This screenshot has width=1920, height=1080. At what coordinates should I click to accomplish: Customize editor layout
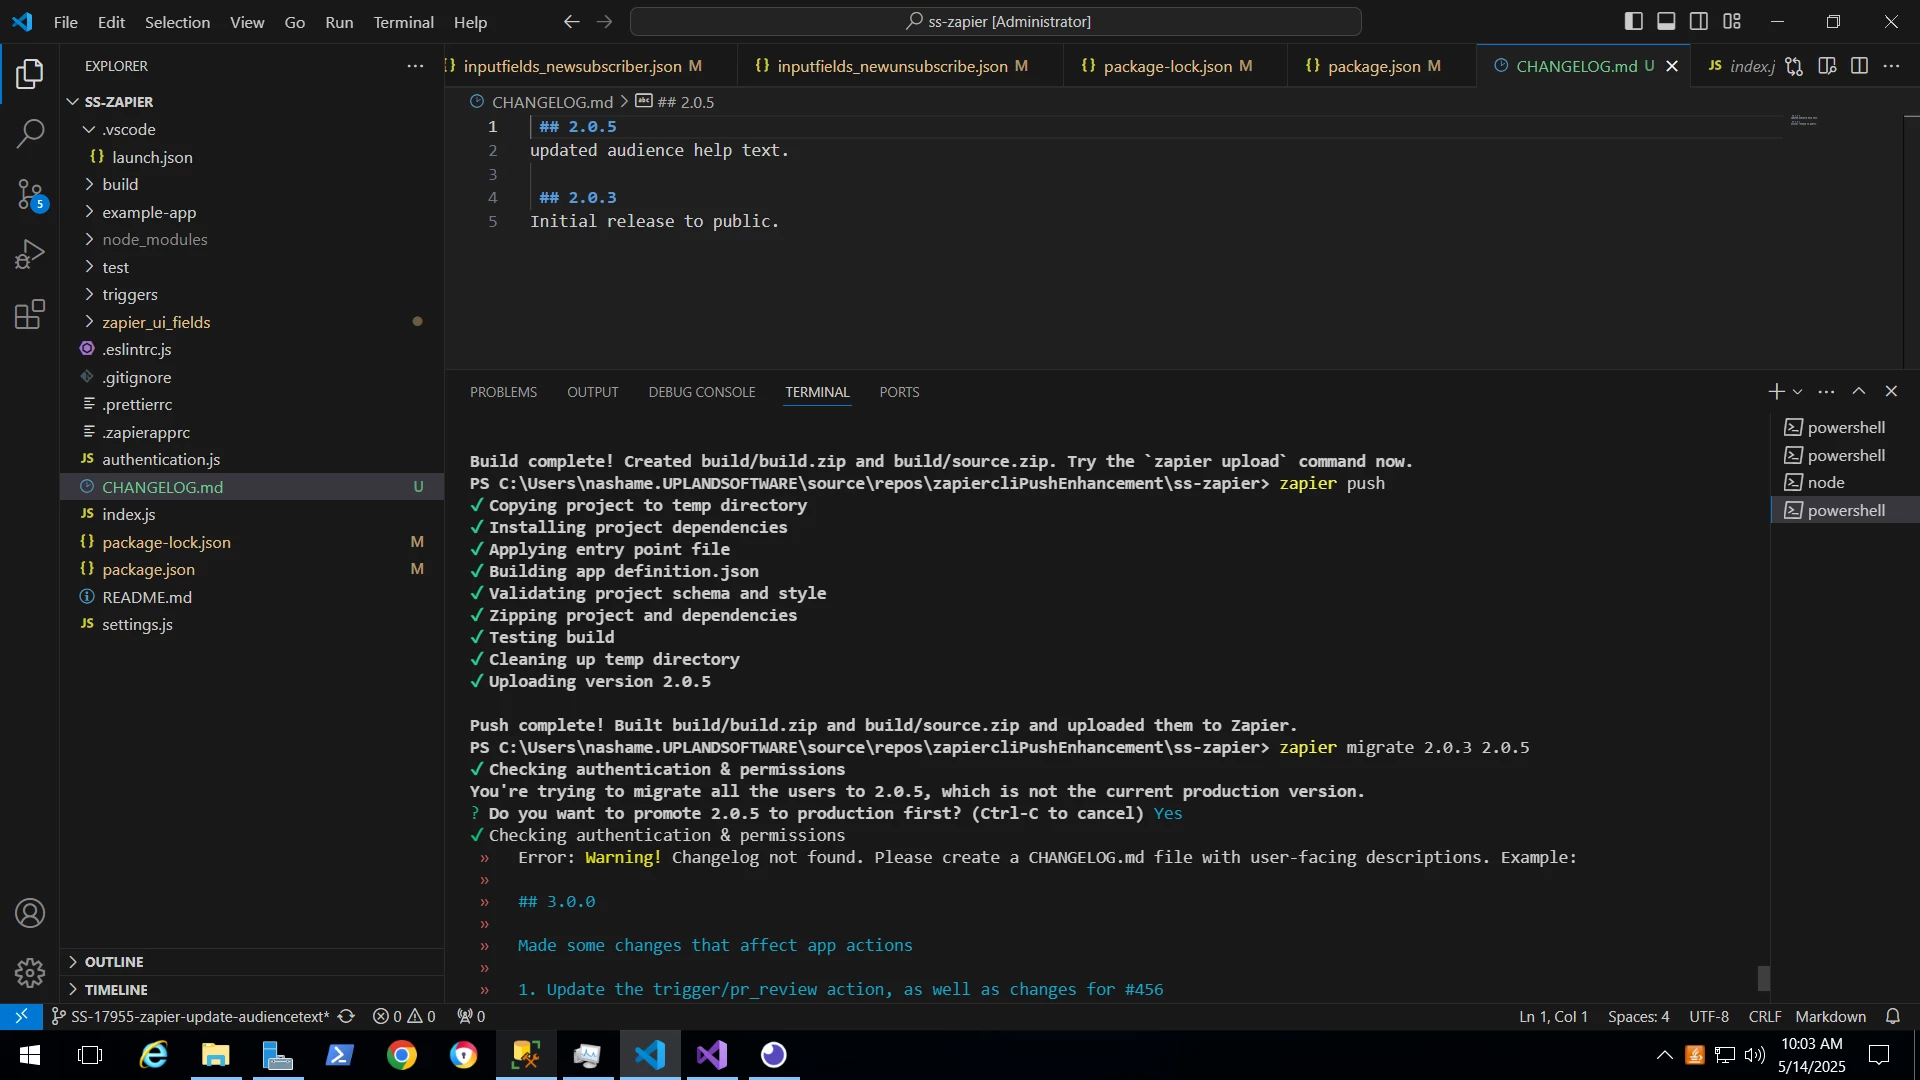pos(1732,21)
